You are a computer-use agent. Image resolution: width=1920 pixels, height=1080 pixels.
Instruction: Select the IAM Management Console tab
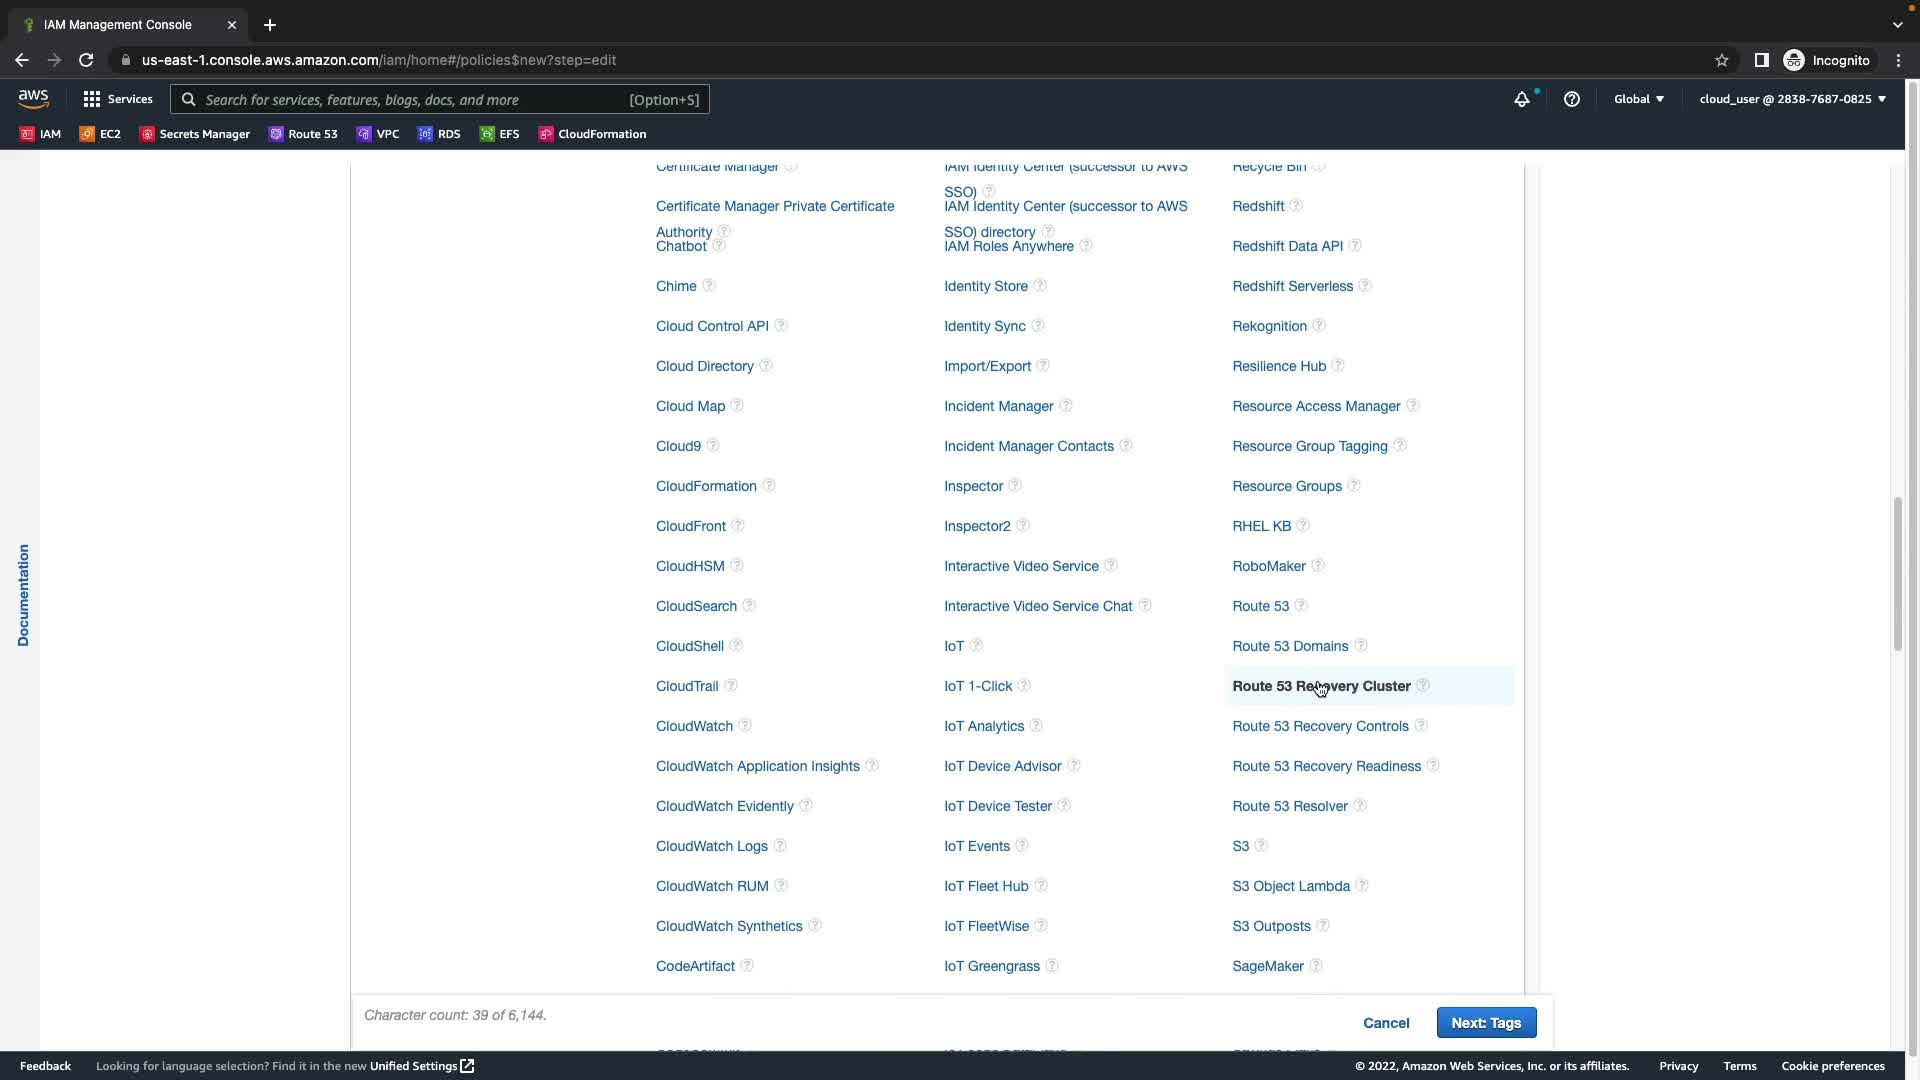click(118, 24)
